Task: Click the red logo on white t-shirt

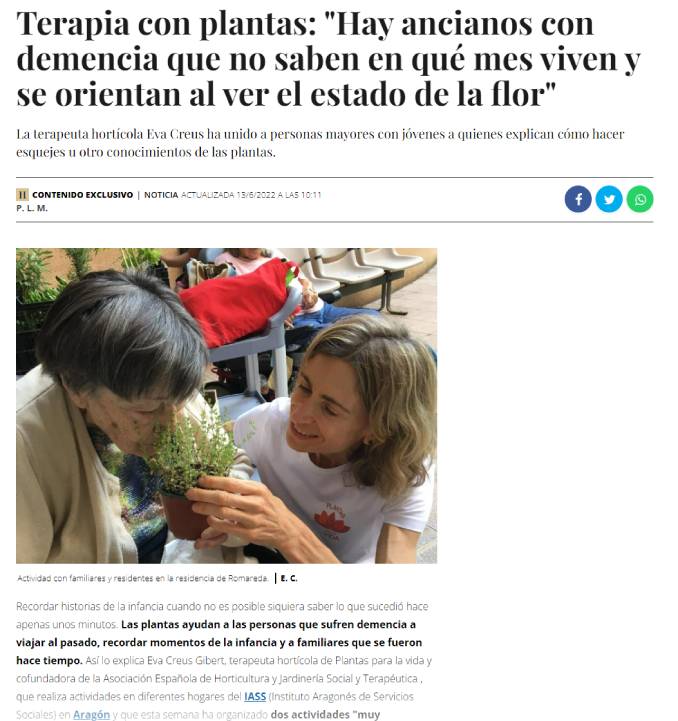Action: coord(332,521)
